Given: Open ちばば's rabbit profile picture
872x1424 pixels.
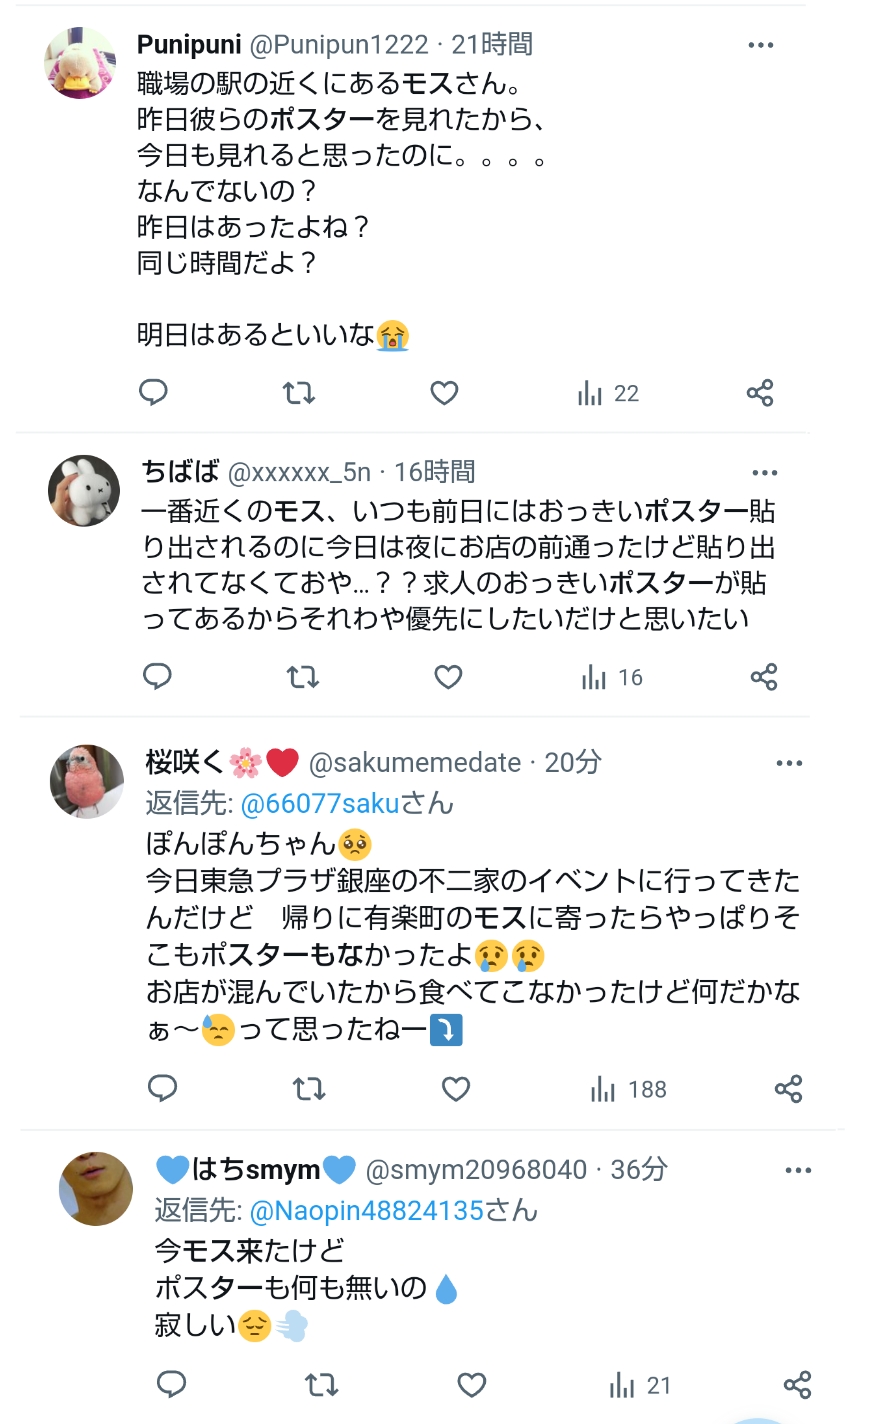Looking at the screenshot, I should coord(84,490).
